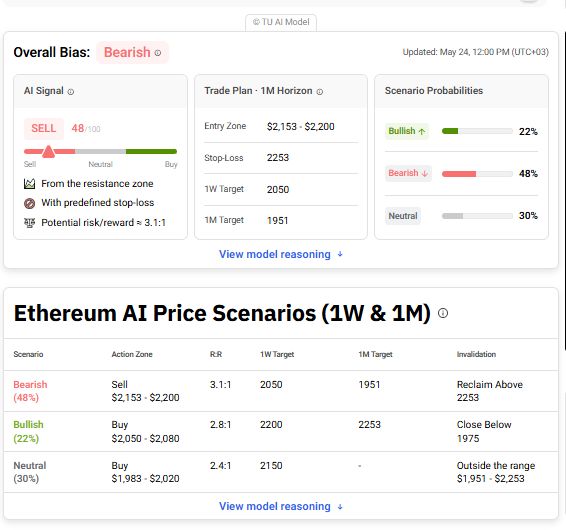566x530 pixels.
Task: Click the TU AI Model tab label
Action: pos(281,22)
